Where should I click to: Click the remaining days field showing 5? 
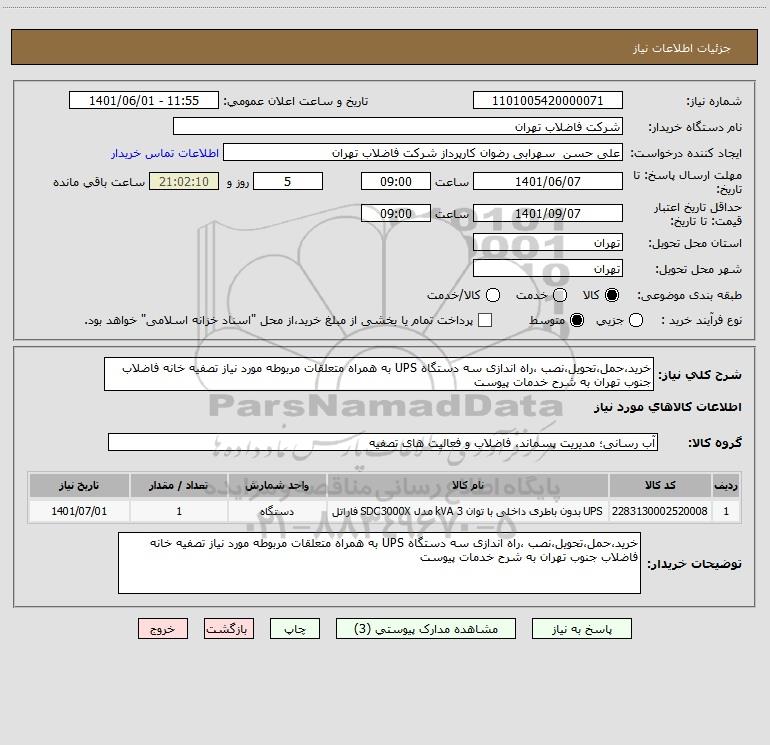click(x=288, y=181)
